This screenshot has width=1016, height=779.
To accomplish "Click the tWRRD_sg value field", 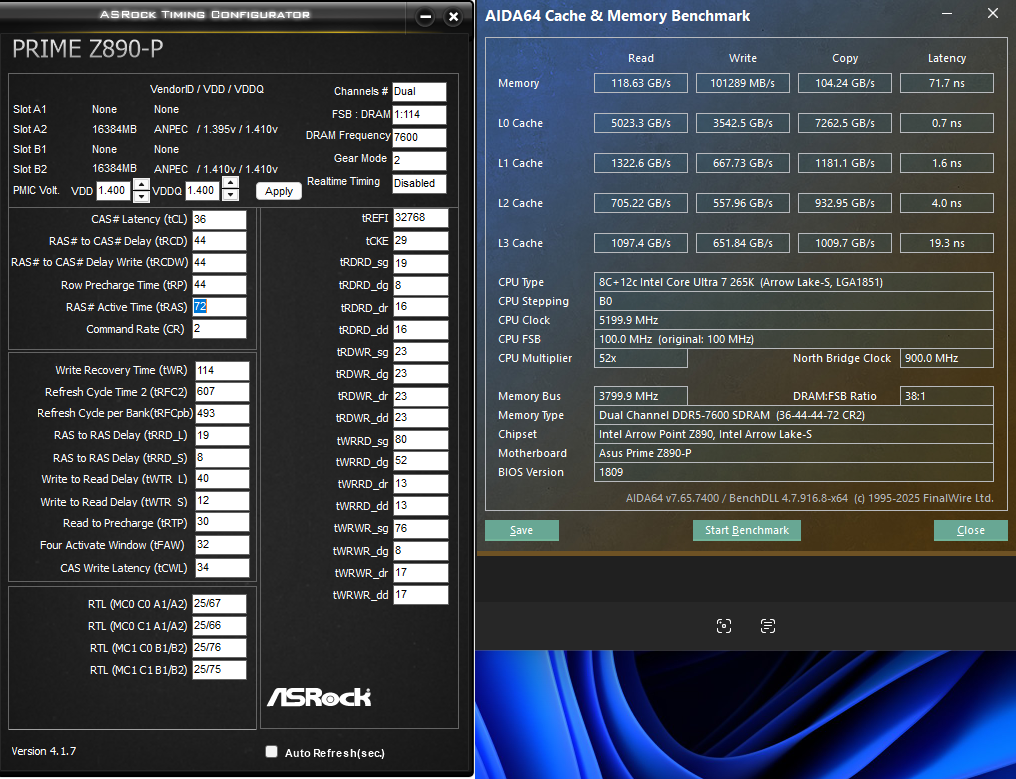I will tap(421, 440).
